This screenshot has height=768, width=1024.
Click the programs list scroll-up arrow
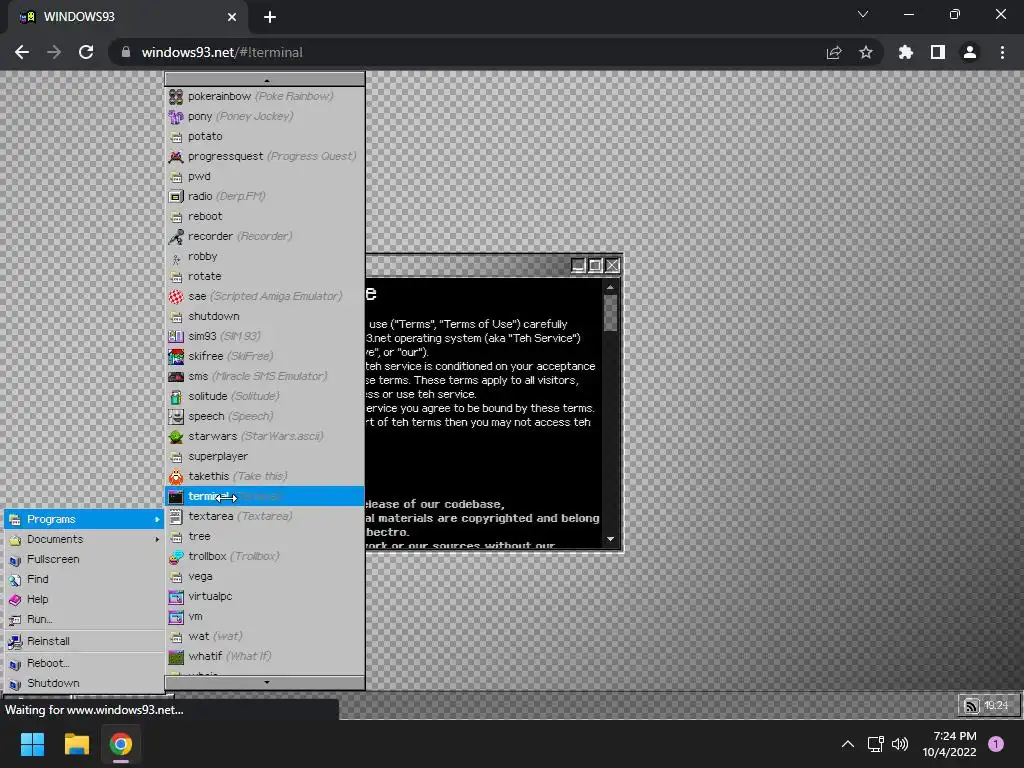(x=265, y=80)
